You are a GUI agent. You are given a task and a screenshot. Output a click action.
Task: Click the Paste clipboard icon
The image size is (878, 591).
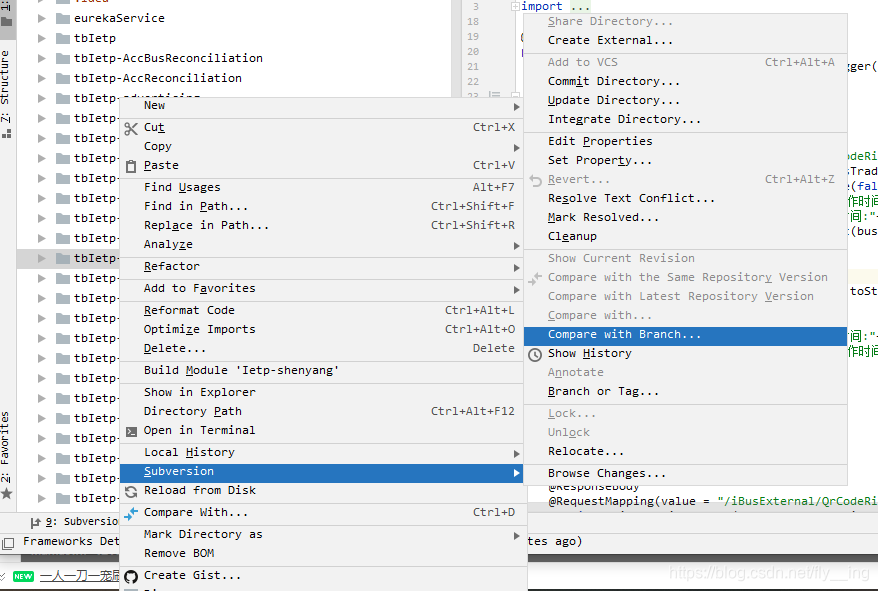pyautogui.click(x=130, y=166)
